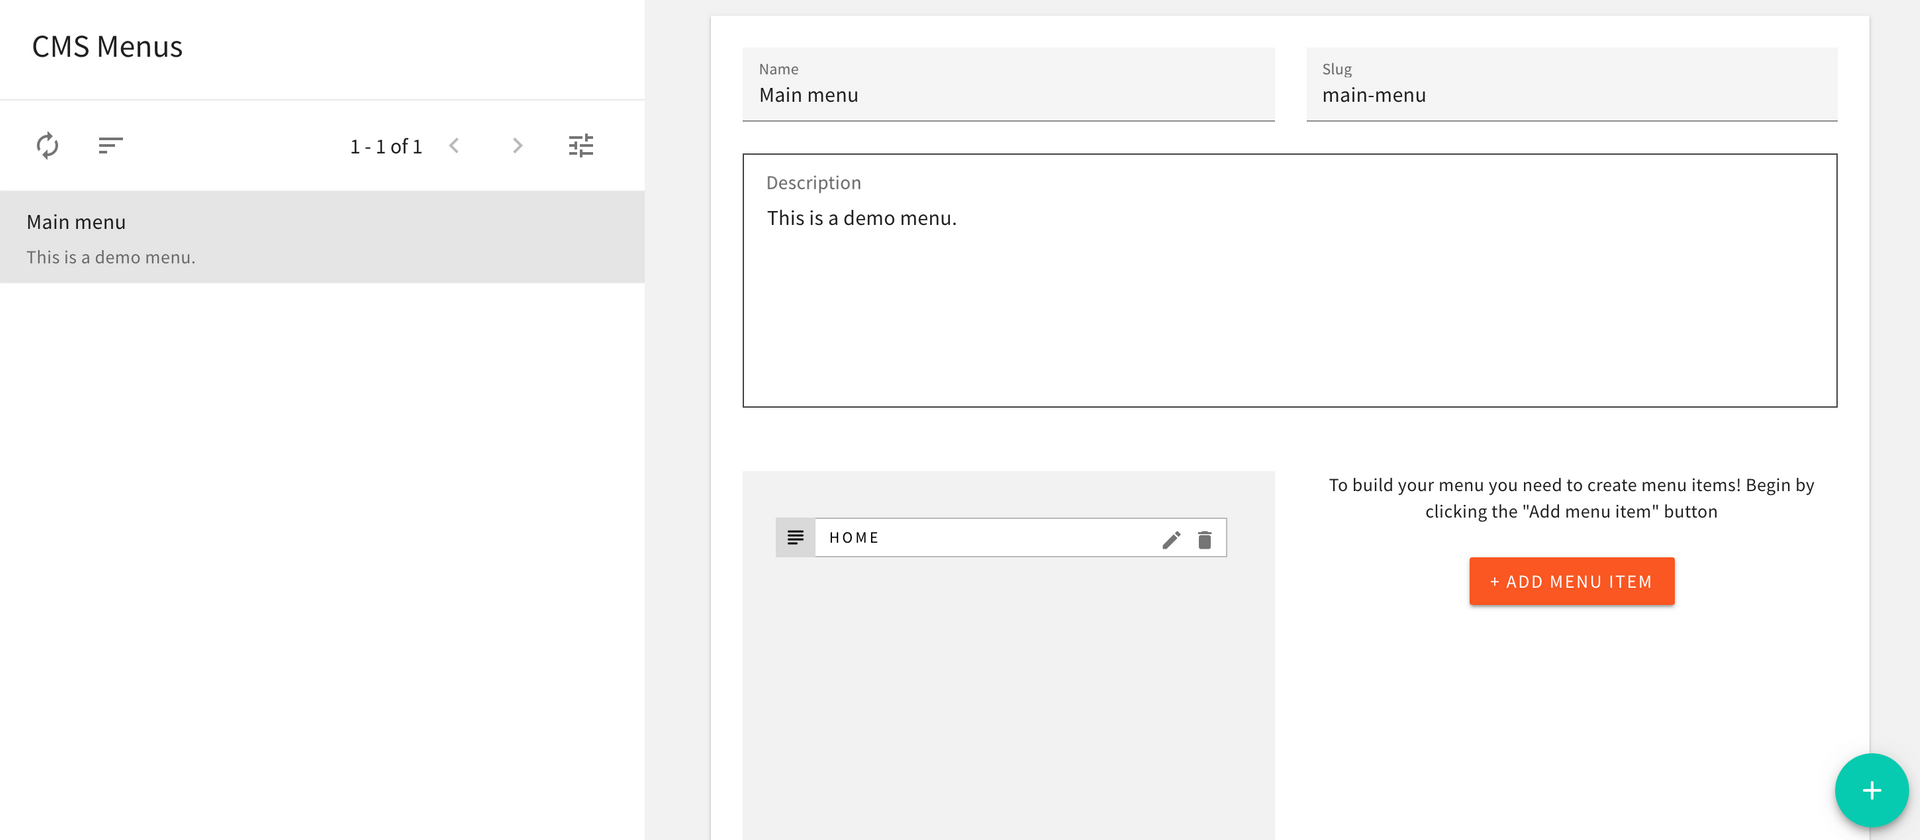Open the sort options icon

click(x=110, y=146)
